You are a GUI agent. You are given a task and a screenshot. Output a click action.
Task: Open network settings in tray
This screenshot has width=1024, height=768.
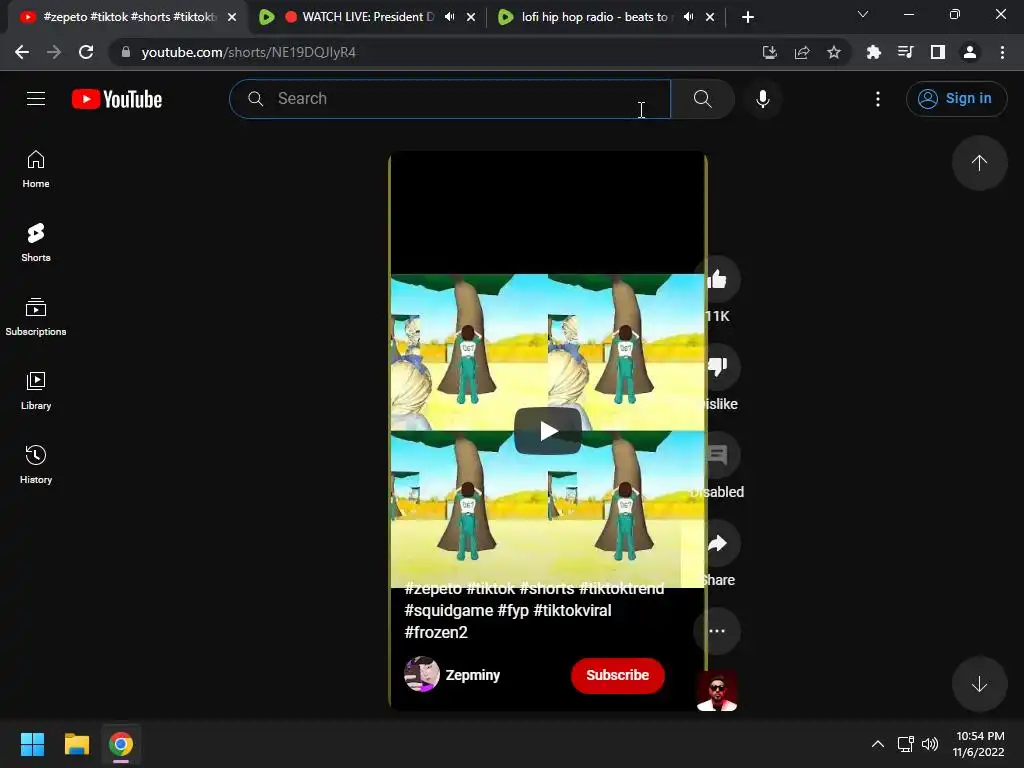(x=906, y=744)
